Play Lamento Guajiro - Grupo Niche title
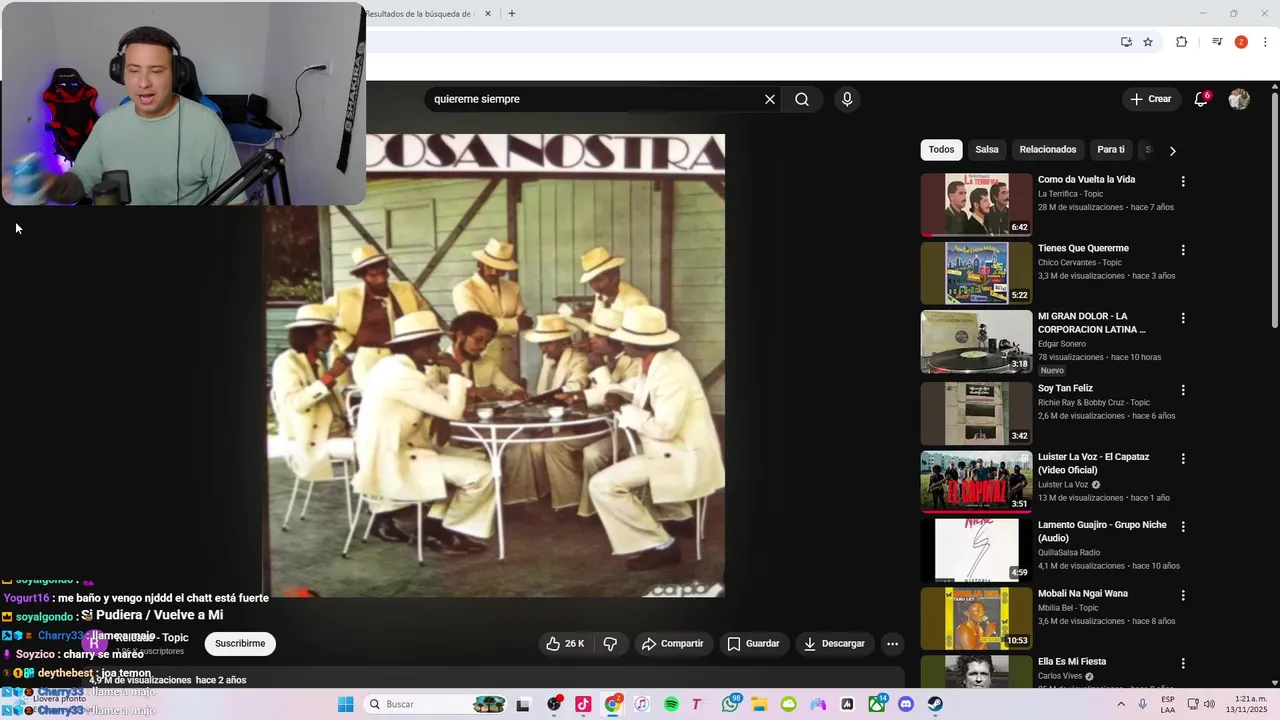1280x720 pixels. (x=1102, y=531)
